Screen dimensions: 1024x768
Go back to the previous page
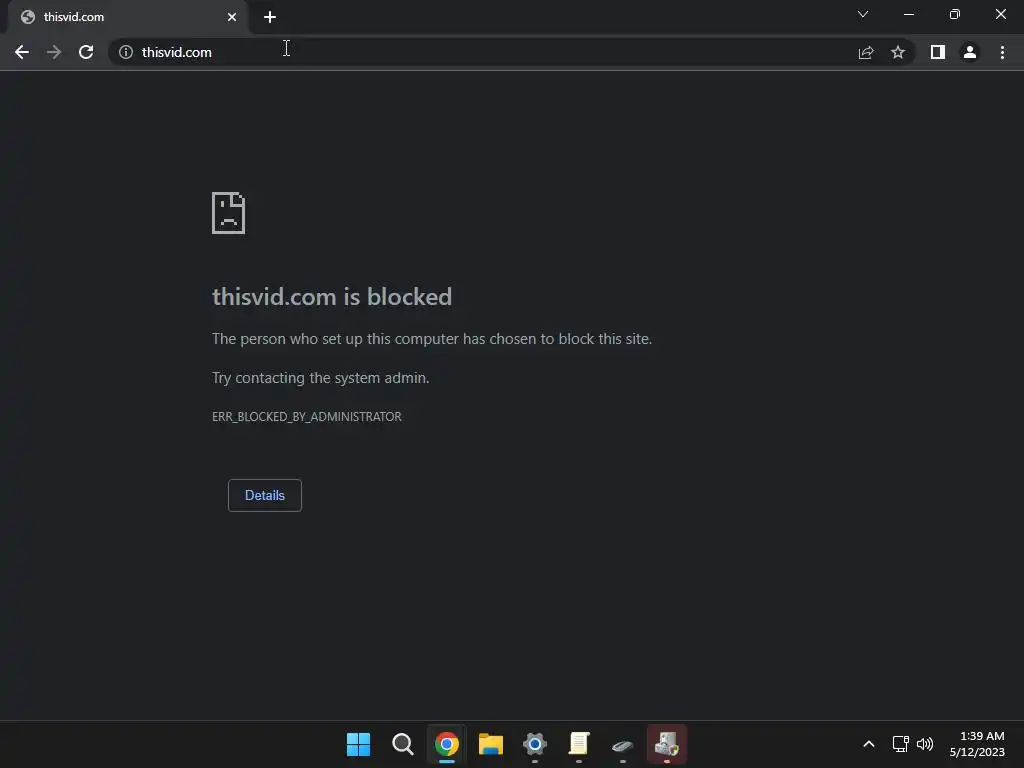[22, 52]
